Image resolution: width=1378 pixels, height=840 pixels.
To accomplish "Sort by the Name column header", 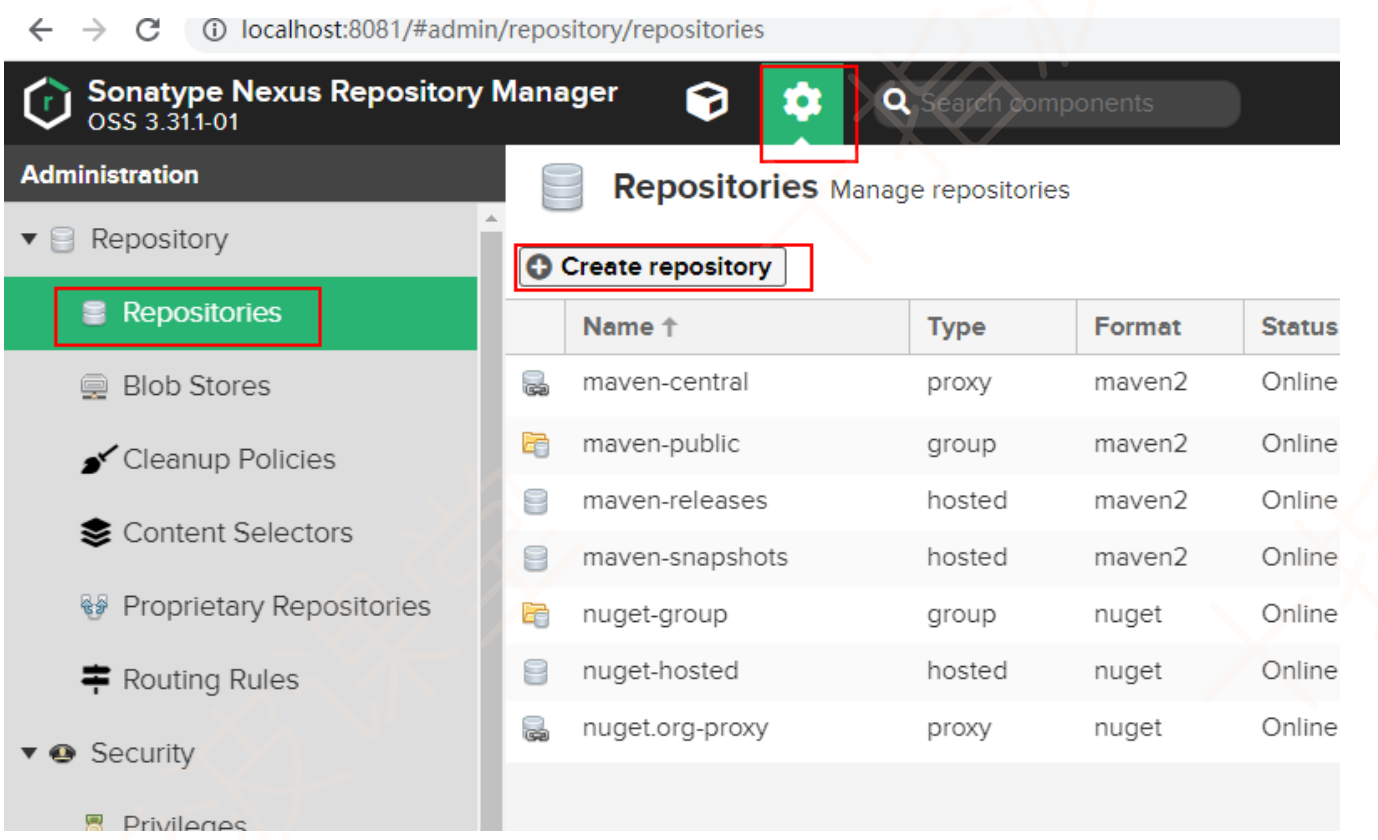I will (737, 327).
